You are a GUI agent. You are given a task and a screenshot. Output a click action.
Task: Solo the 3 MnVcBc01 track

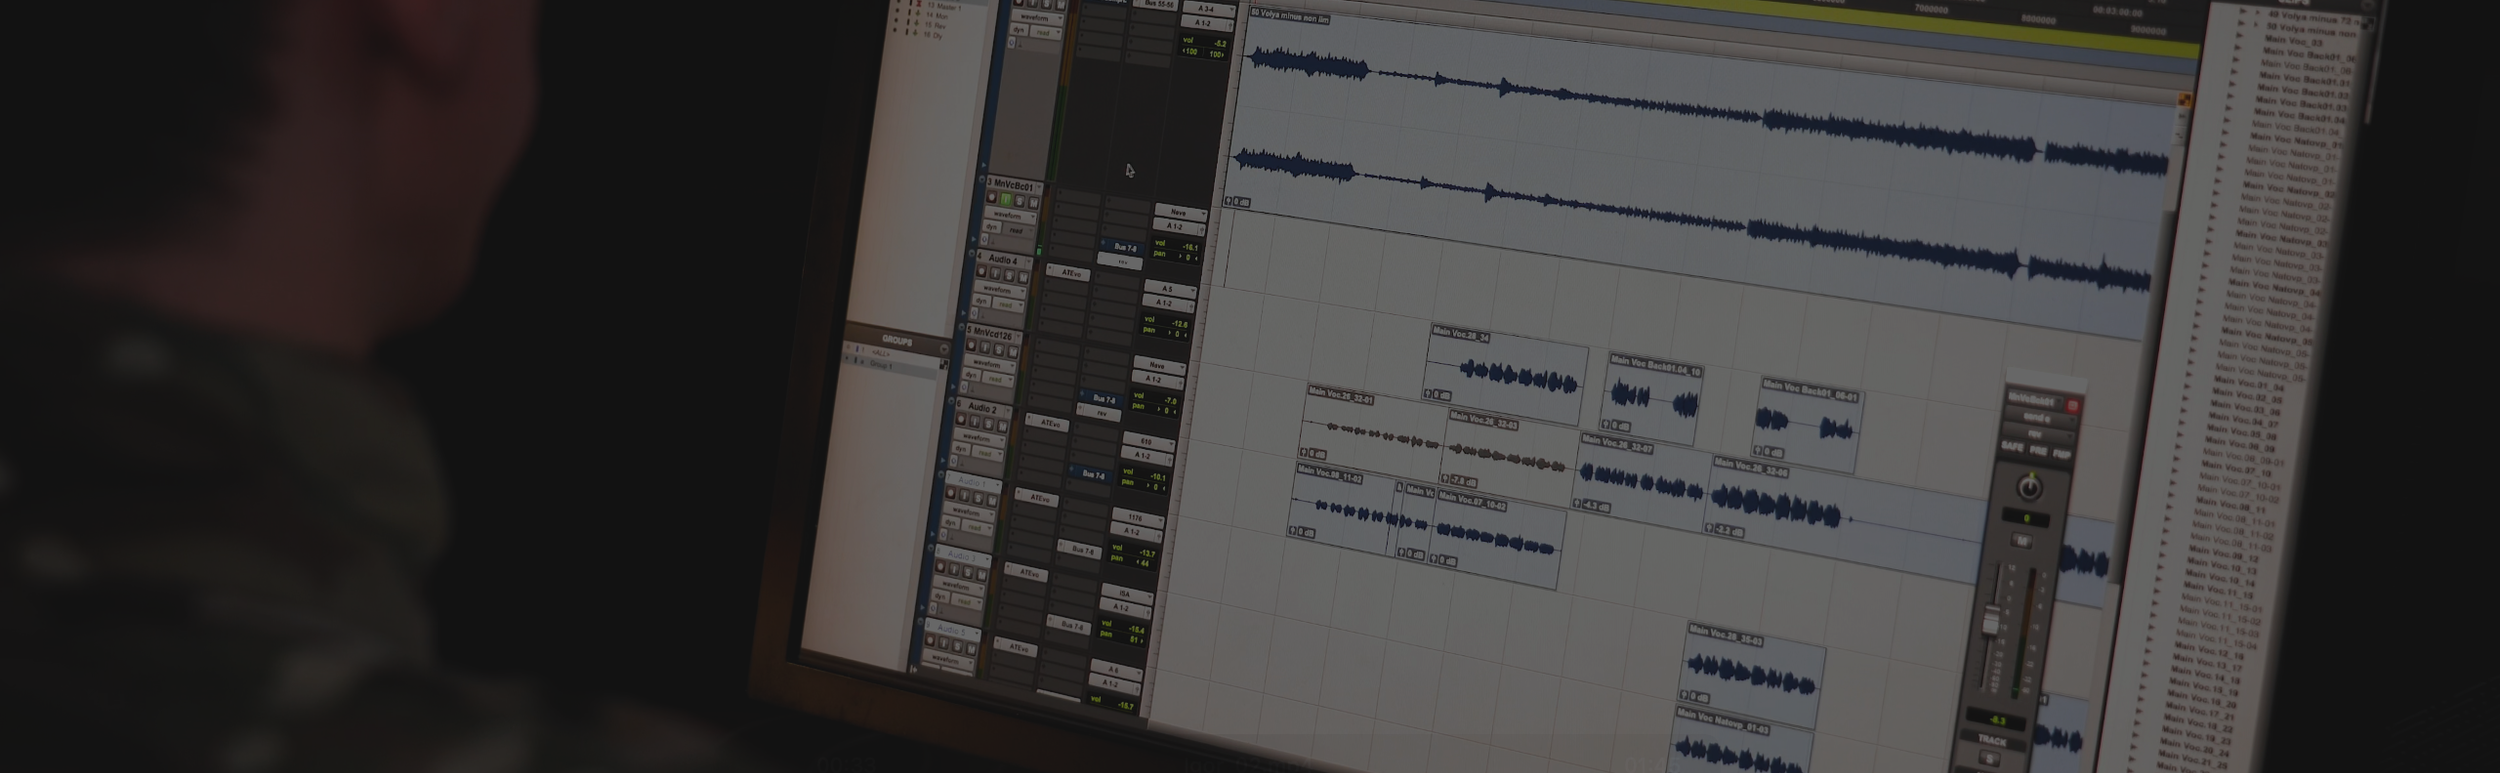[1020, 200]
